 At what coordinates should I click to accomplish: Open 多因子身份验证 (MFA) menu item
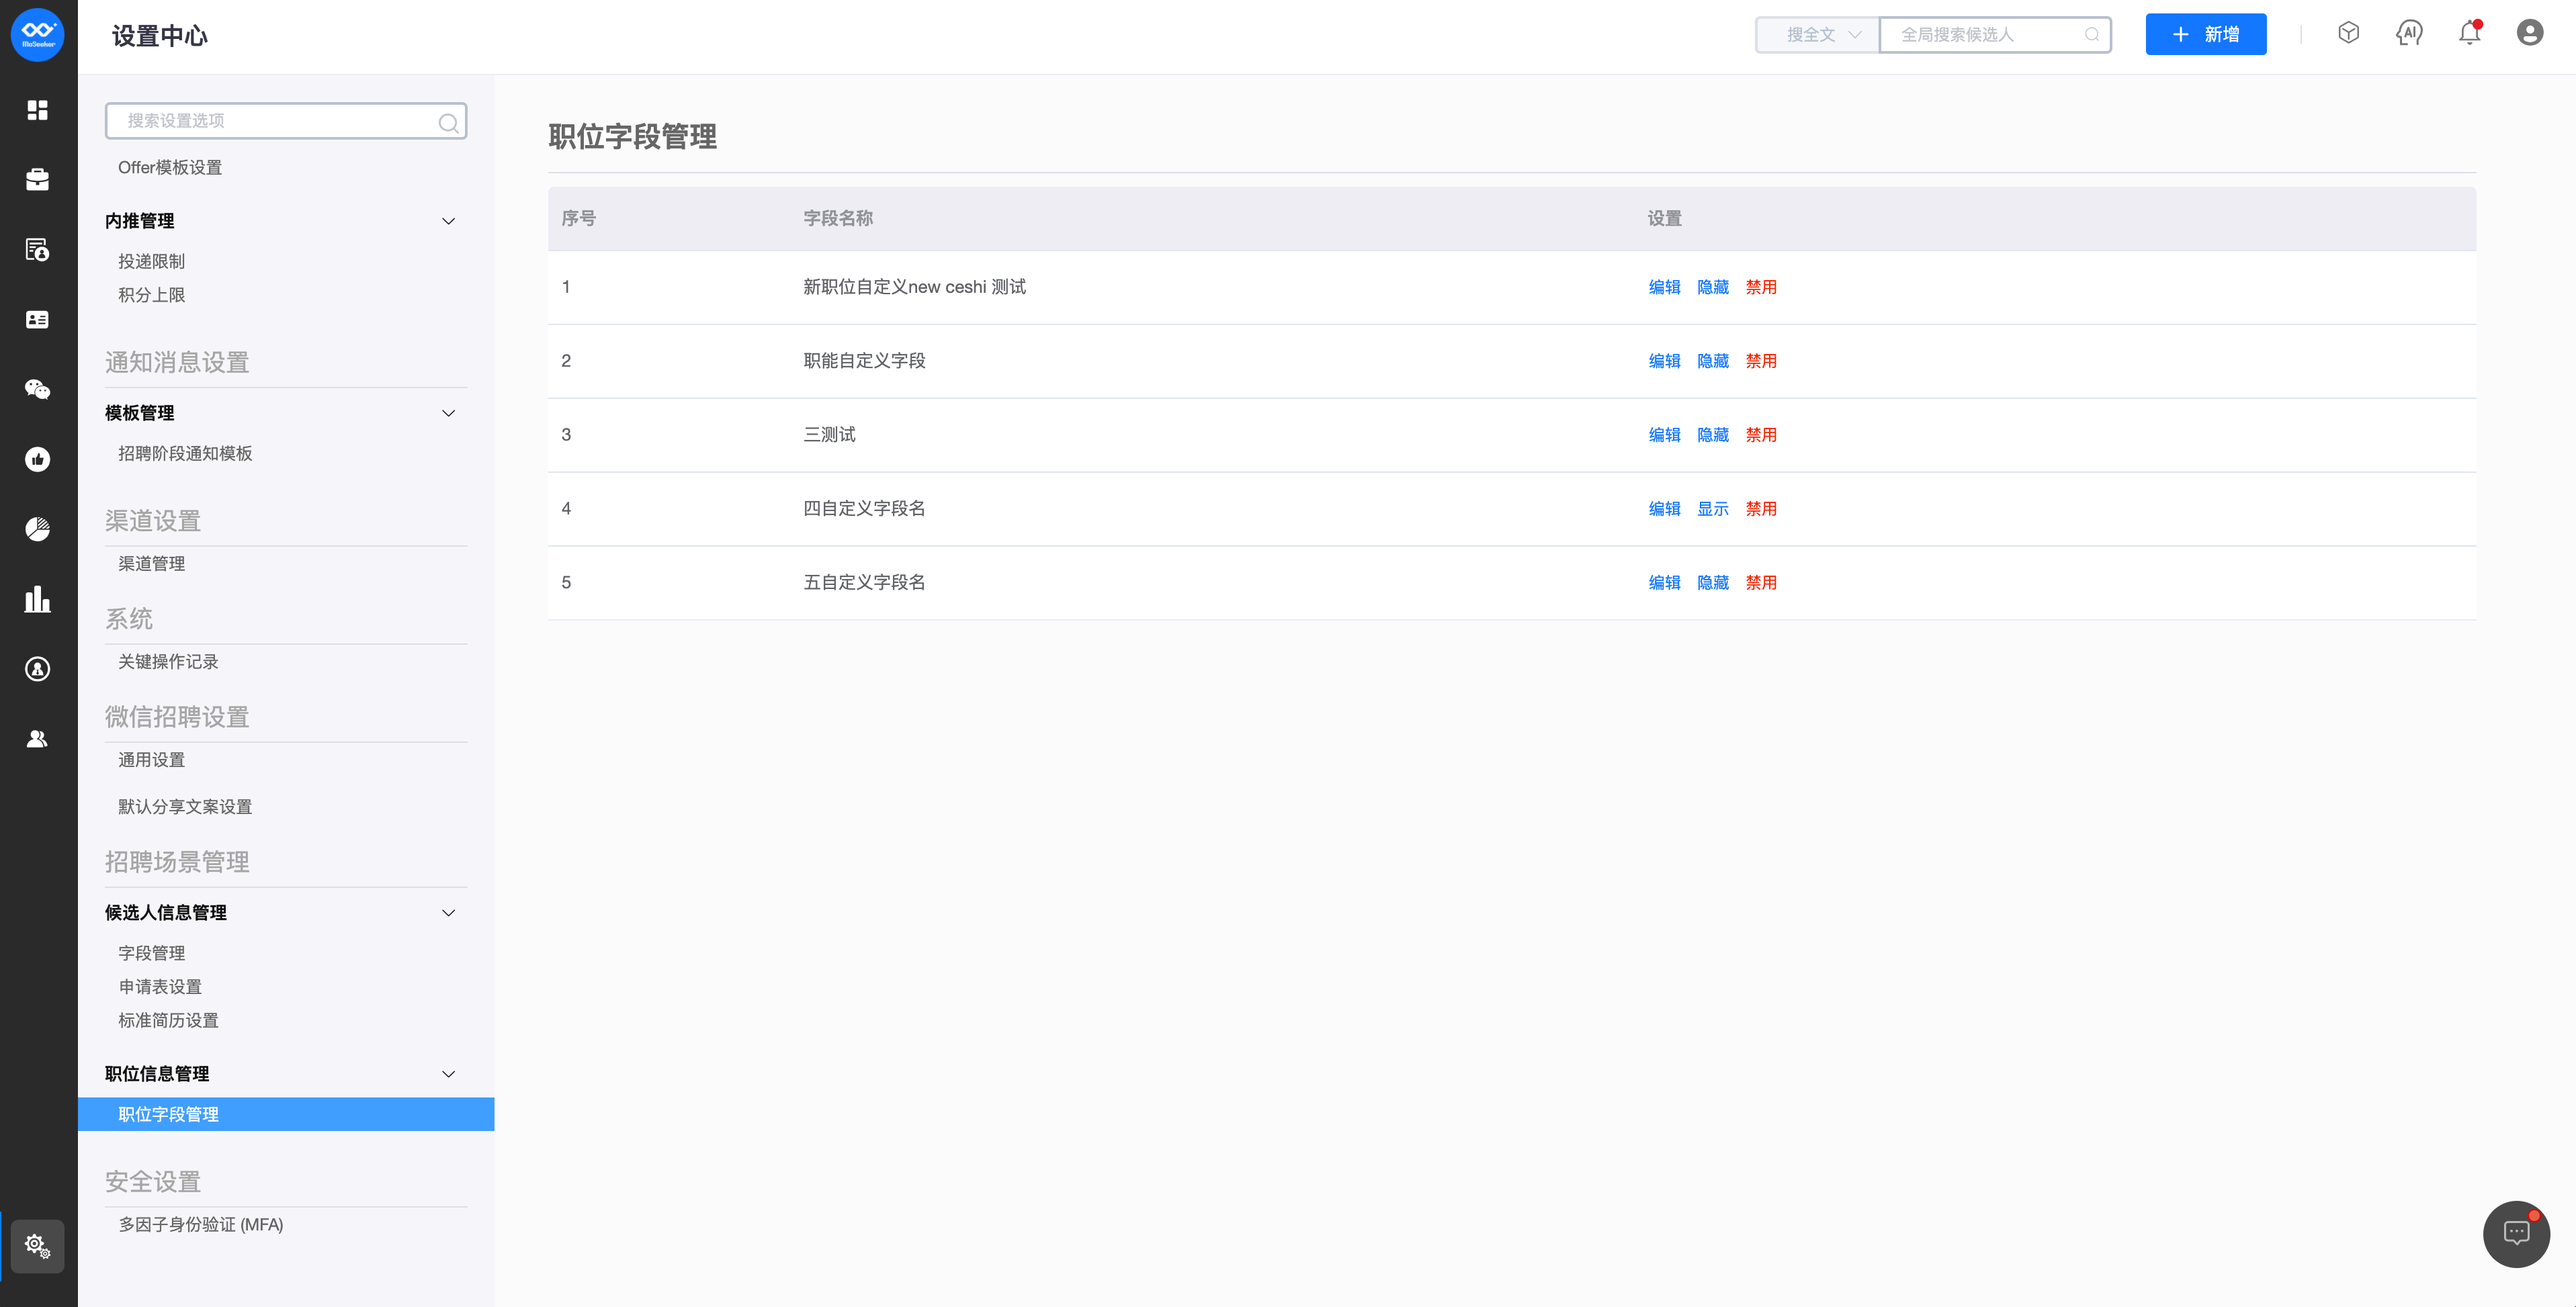tap(201, 1225)
